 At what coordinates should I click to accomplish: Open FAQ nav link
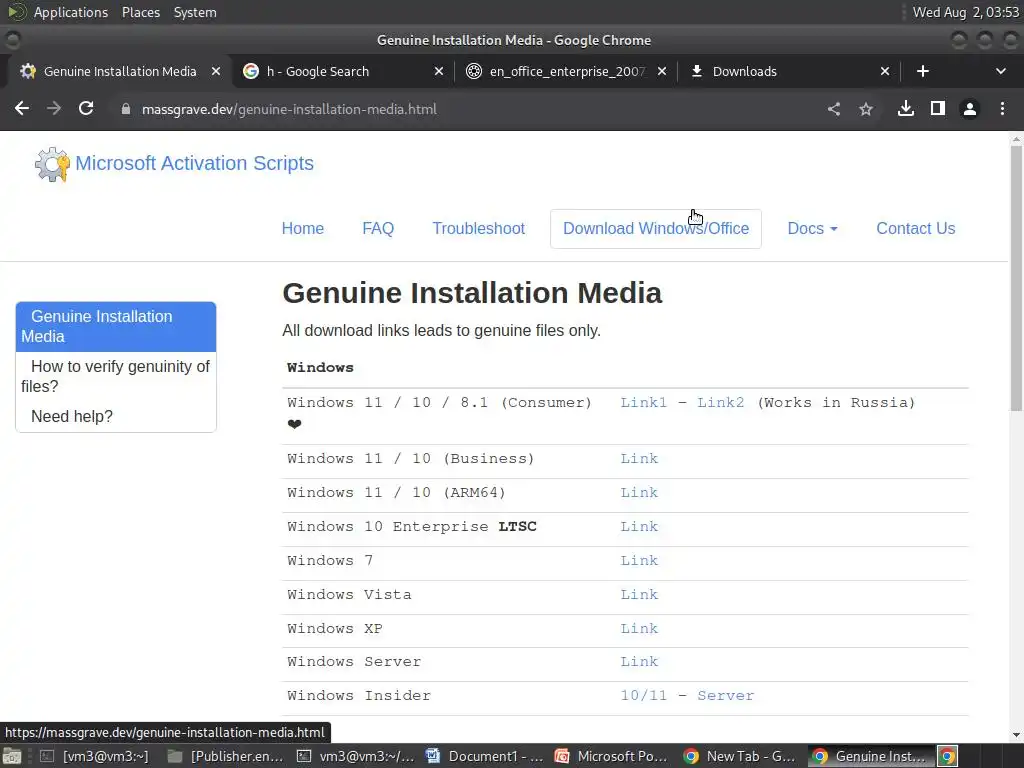click(378, 229)
